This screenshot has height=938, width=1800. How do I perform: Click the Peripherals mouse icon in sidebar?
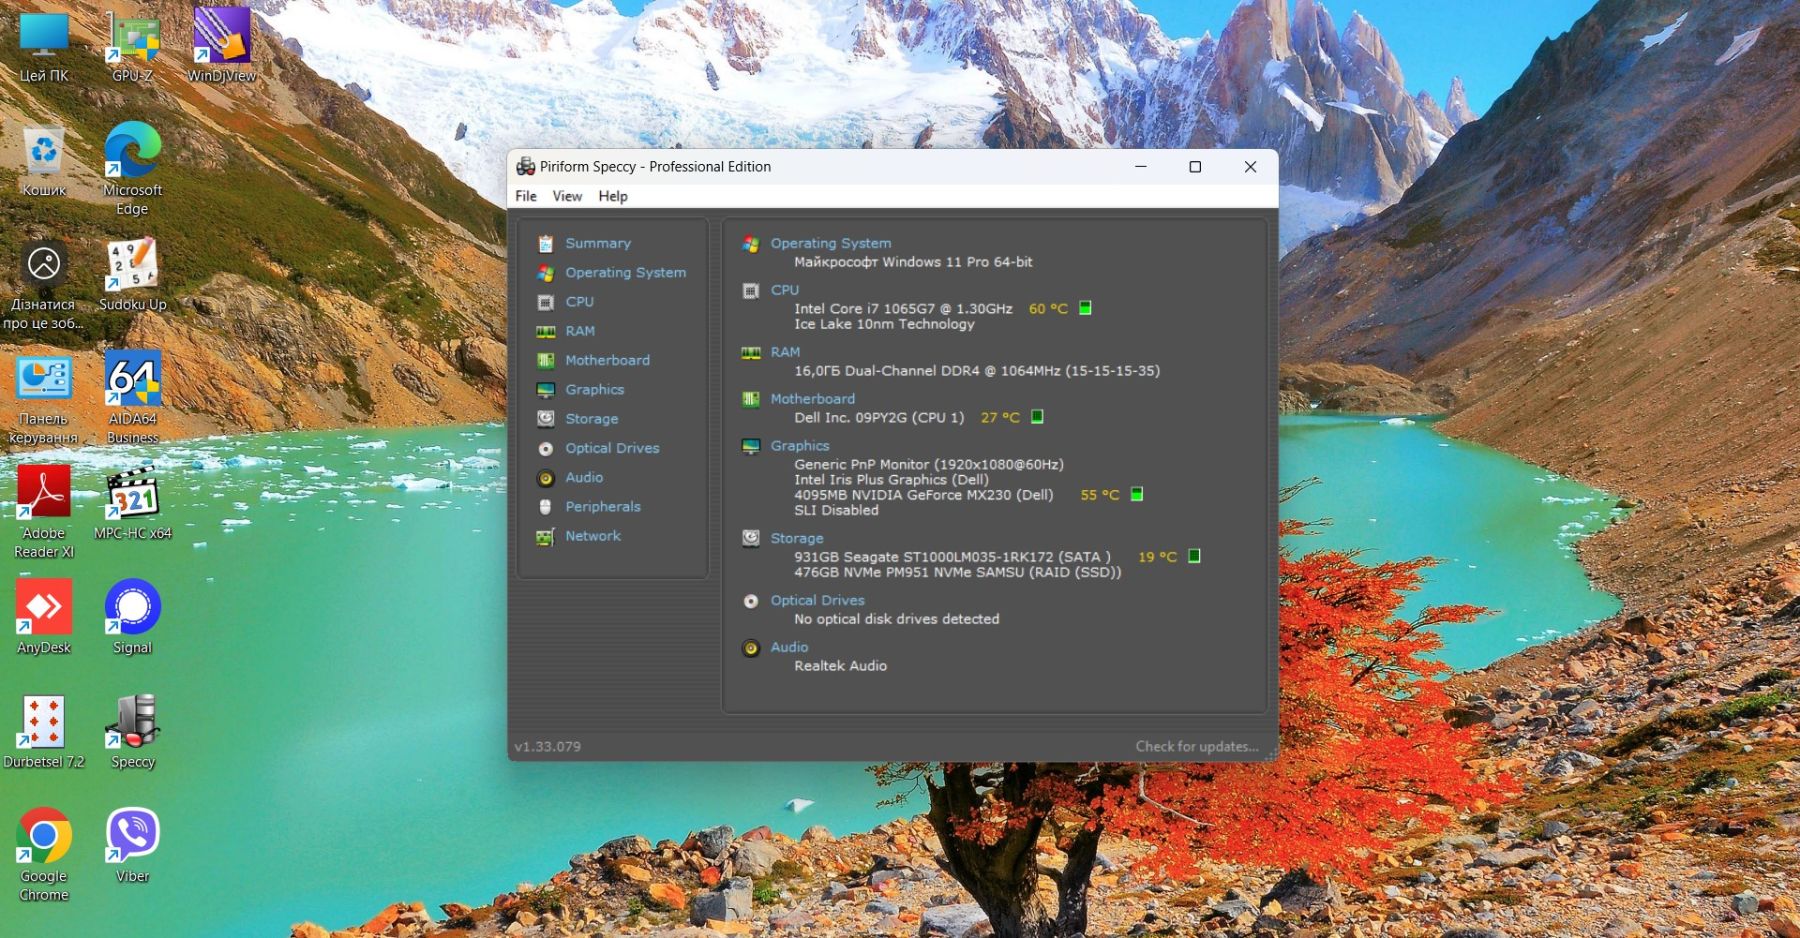(545, 507)
